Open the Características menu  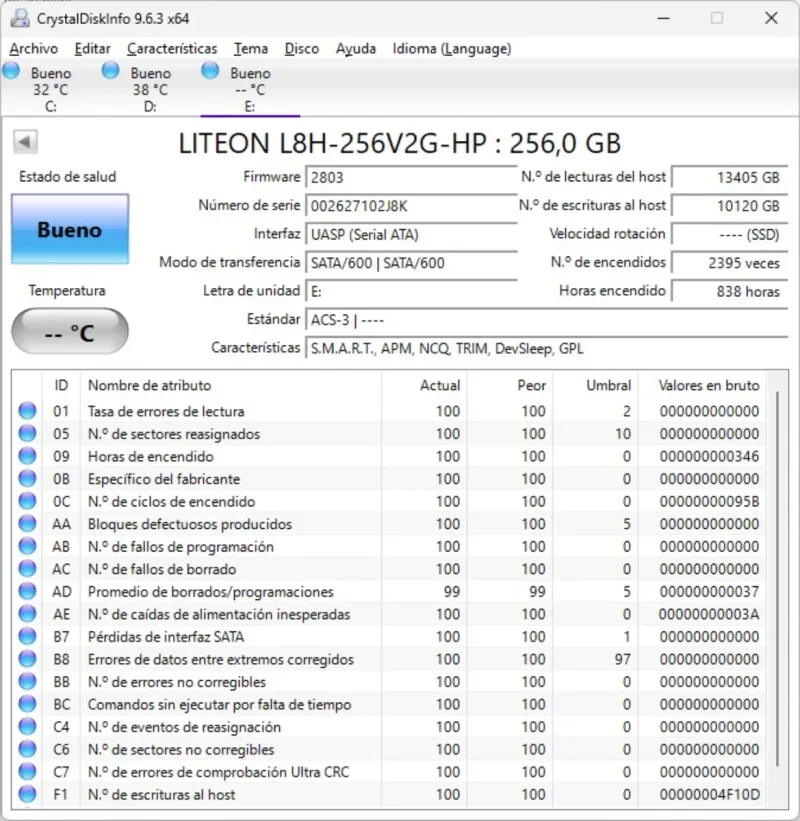[172, 49]
